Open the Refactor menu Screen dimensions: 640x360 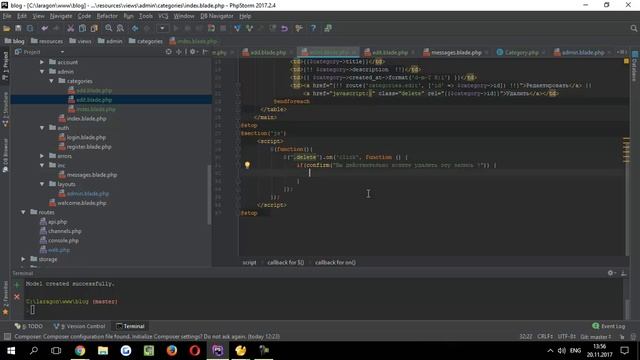tap(107, 16)
